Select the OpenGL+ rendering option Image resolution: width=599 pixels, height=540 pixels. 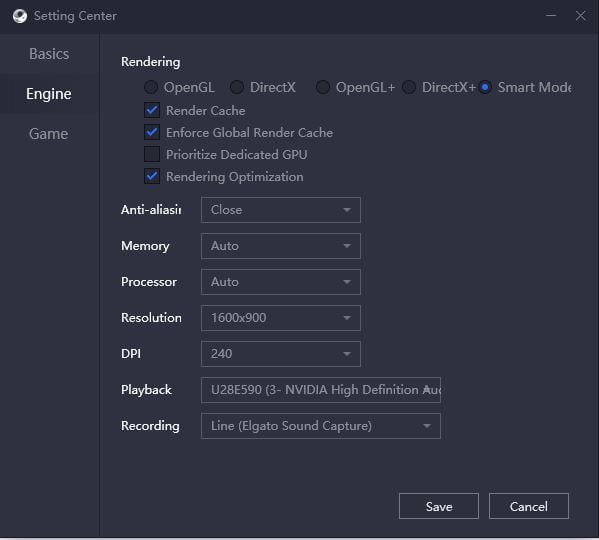323,87
